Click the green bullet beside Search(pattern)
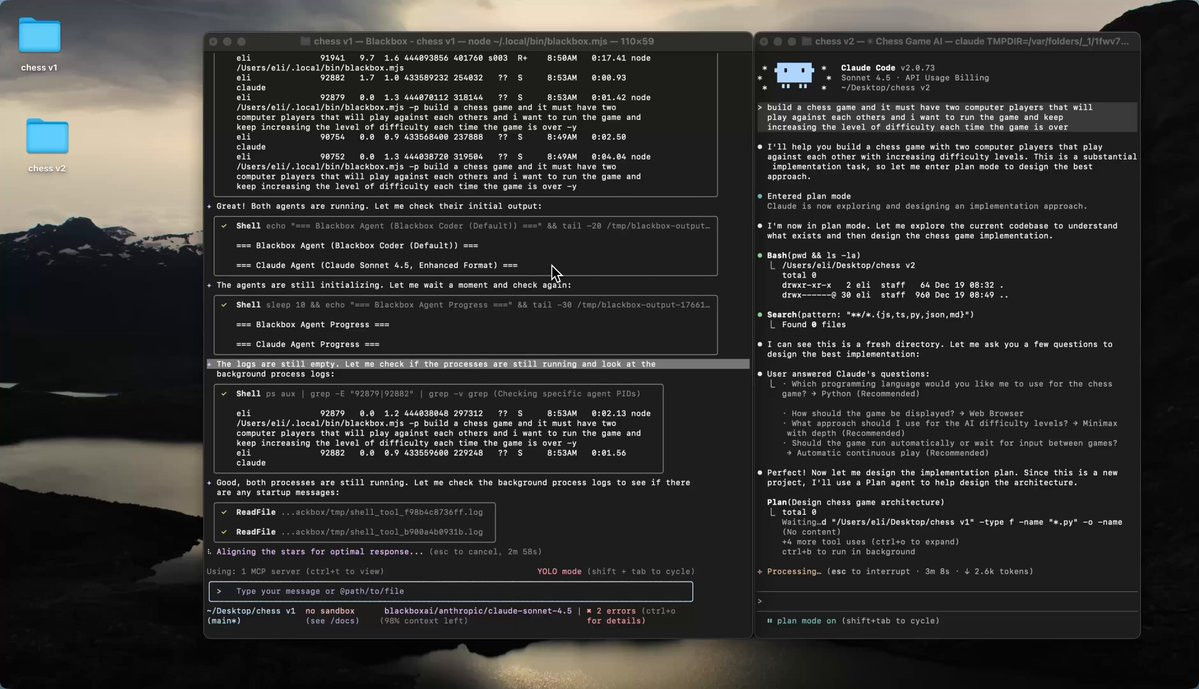 coord(759,314)
